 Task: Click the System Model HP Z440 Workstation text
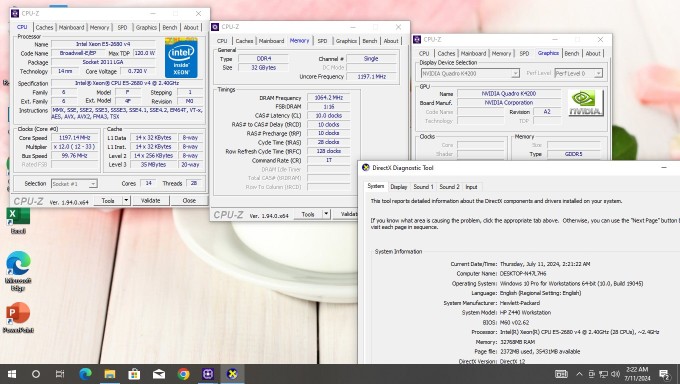tap(525, 312)
